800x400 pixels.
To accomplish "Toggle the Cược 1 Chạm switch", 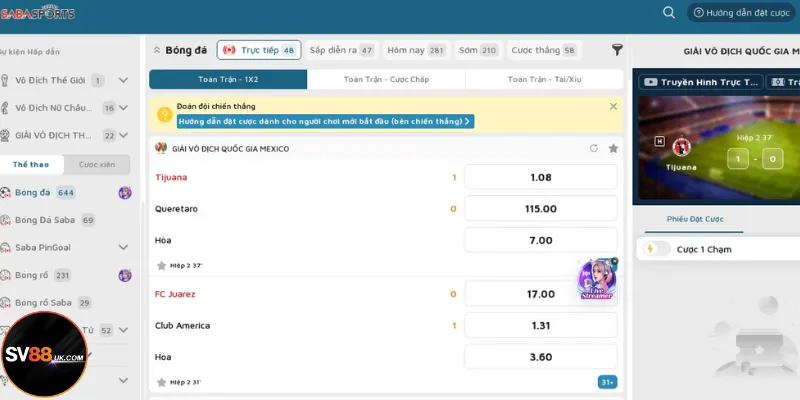I will pos(654,249).
